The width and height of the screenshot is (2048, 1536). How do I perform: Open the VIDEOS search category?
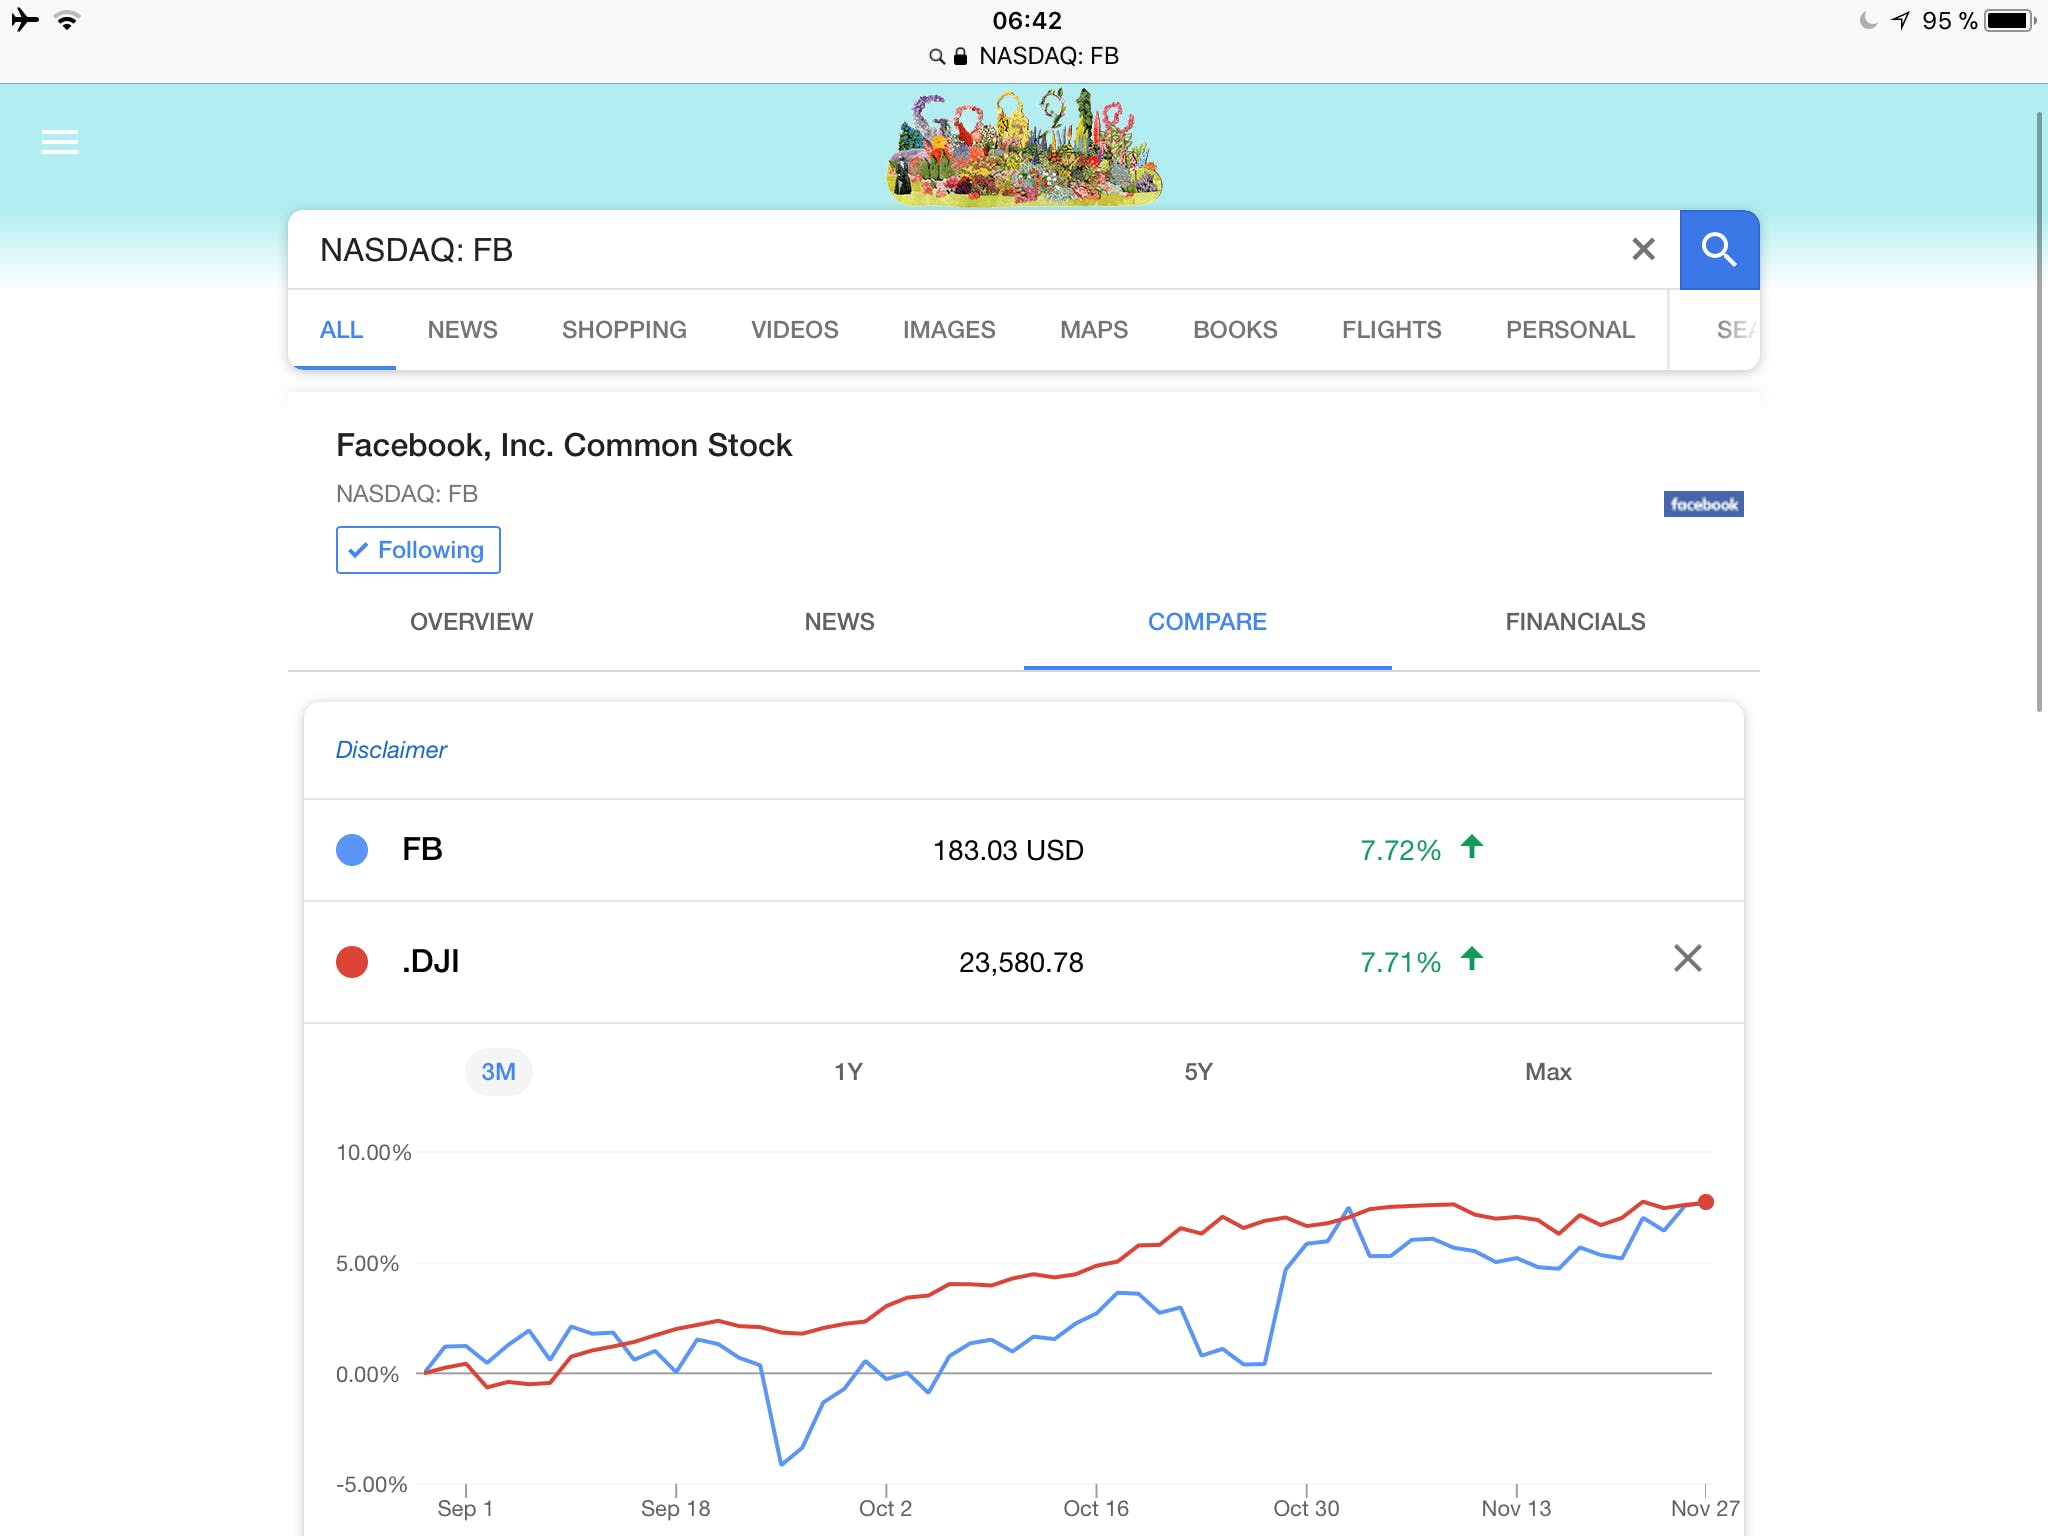coord(795,330)
